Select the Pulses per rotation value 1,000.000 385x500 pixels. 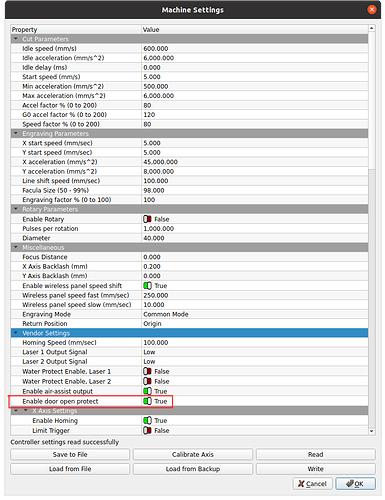pyautogui.click(x=159, y=229)
